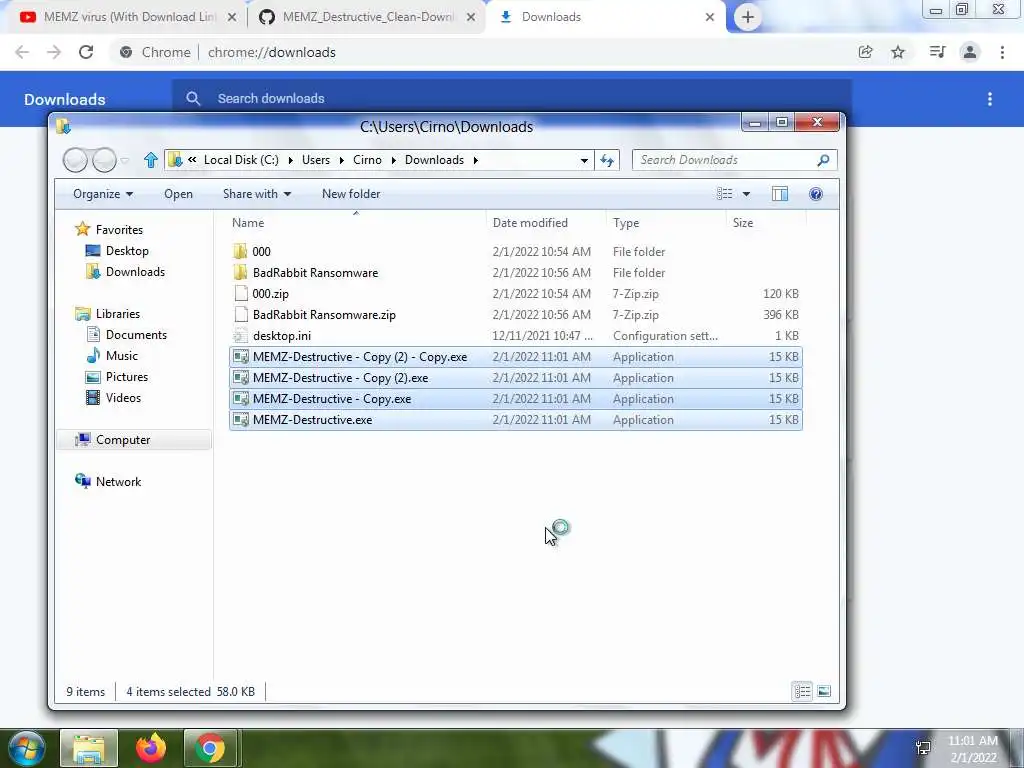
Task: Click Chrome's share page icon
Action: click(x=865, y=52)
